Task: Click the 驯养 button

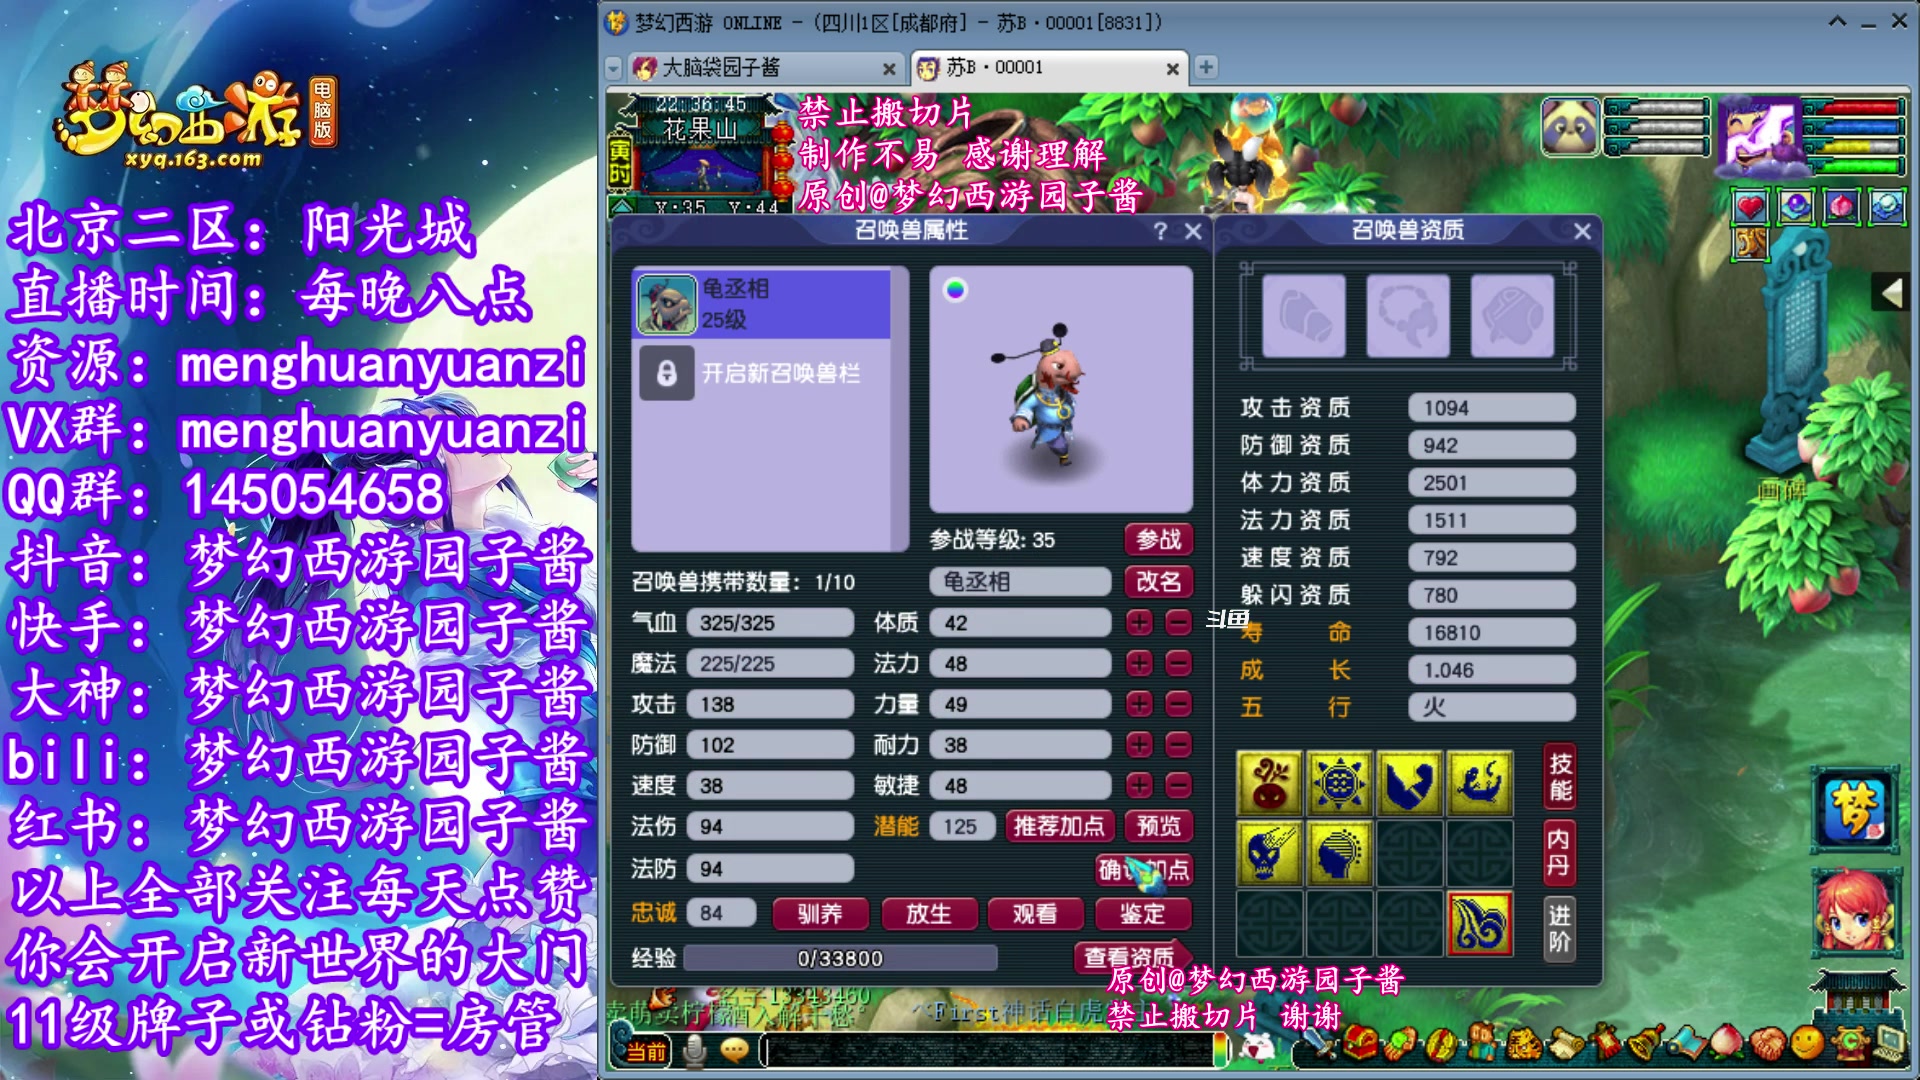Action: coord(820,914)
